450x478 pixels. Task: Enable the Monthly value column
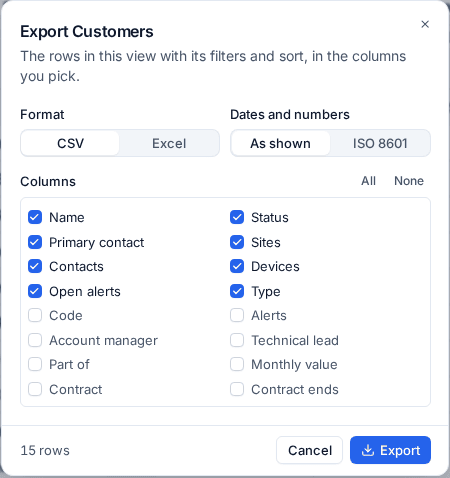[237, 364]
